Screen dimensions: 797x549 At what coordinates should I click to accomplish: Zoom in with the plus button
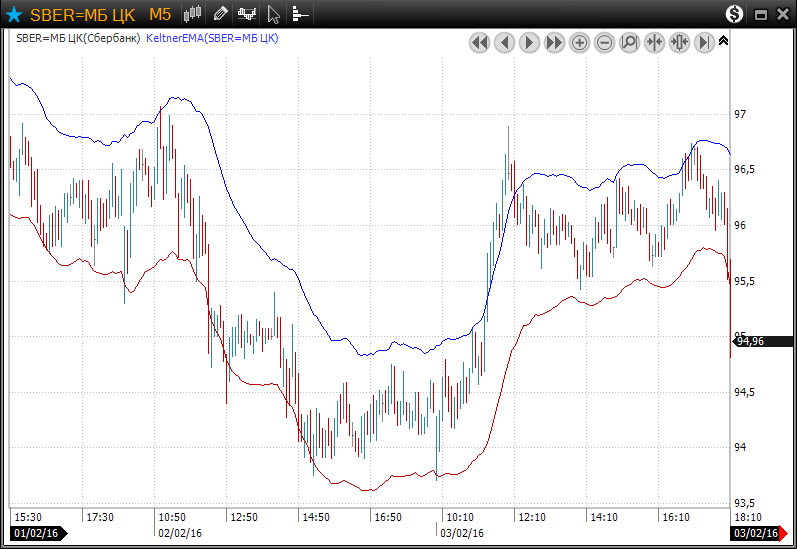coord(579,42)
